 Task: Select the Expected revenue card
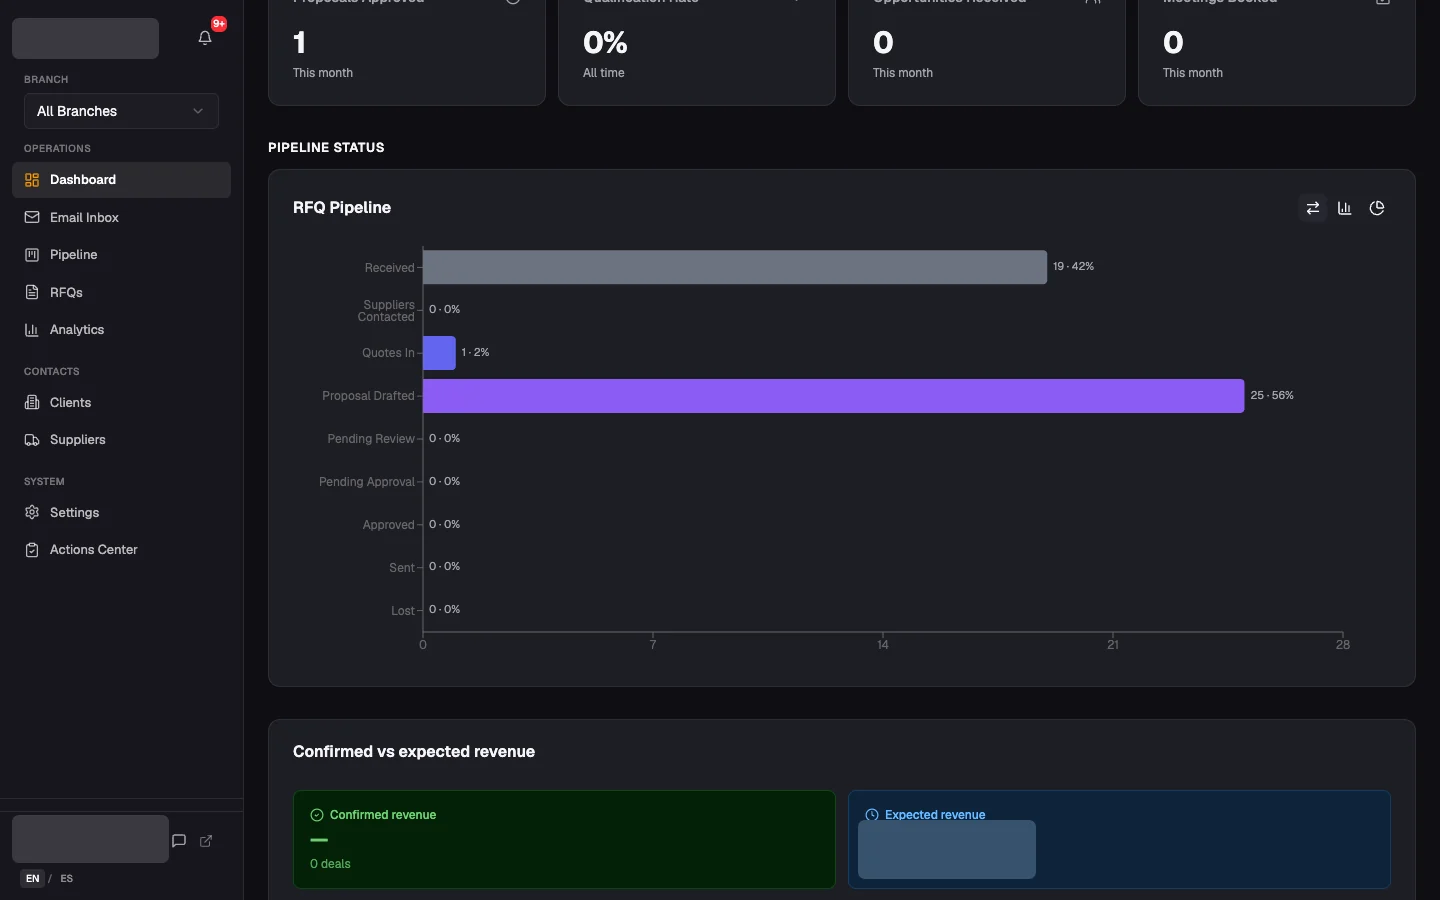point(1119,839)
